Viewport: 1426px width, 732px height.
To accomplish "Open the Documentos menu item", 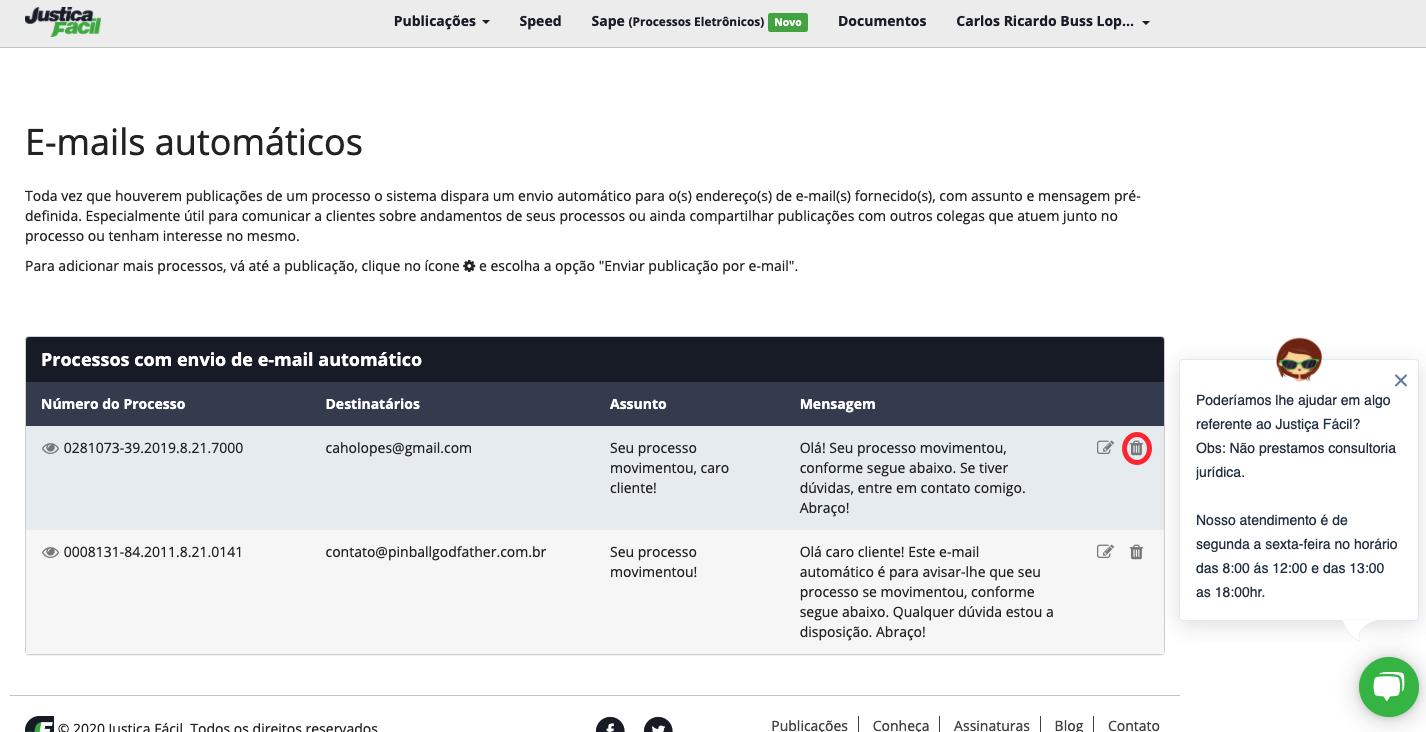I will [x=882, y=21].
